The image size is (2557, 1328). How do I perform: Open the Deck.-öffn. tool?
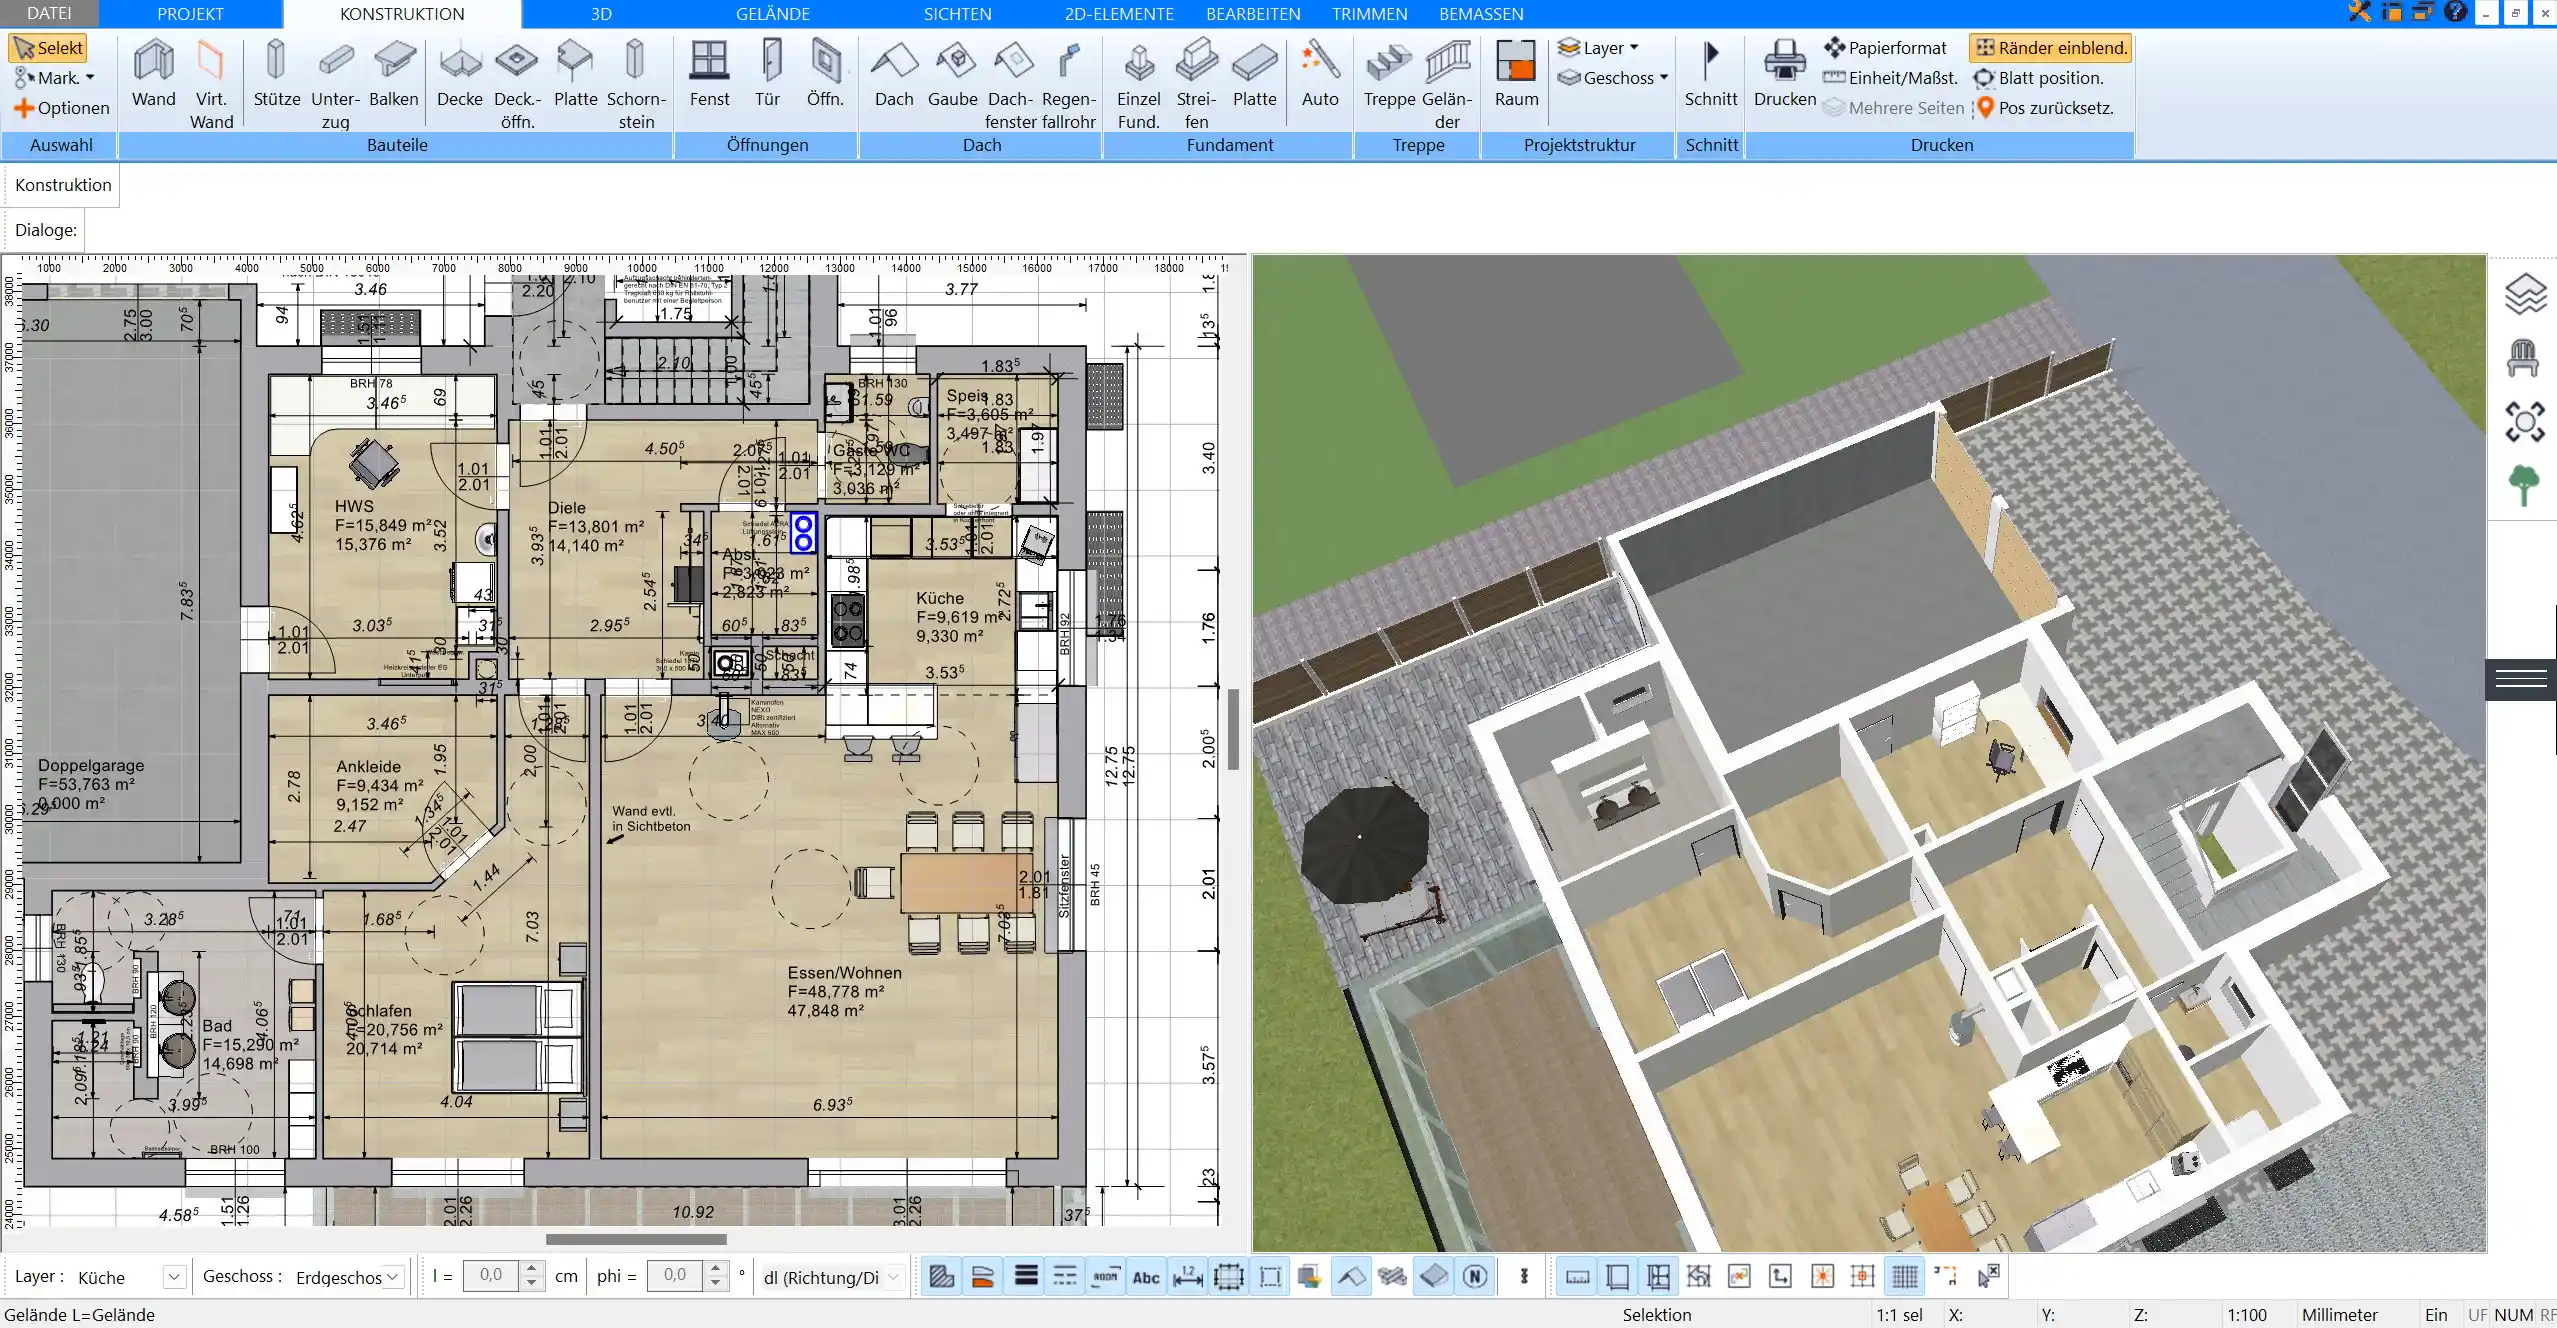pos(517,84)
